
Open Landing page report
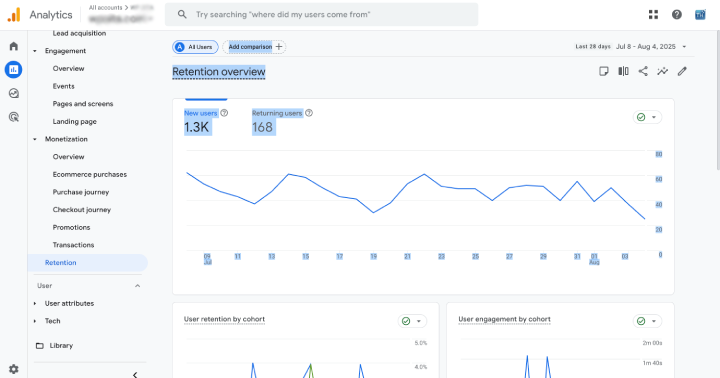tap(74, 122)
